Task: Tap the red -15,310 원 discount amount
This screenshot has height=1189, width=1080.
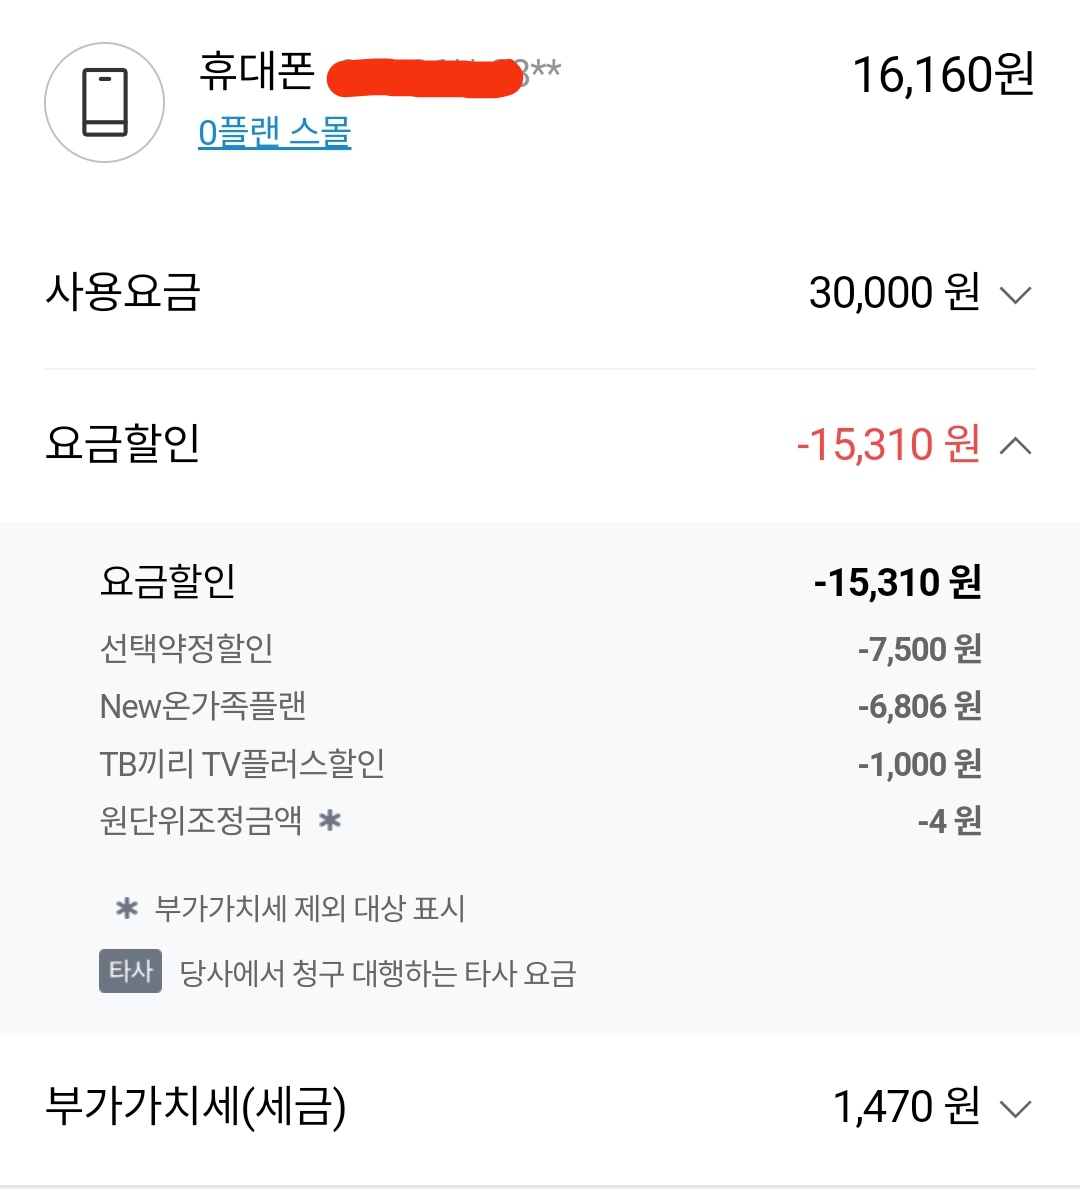Action: [x=888, y=445]
